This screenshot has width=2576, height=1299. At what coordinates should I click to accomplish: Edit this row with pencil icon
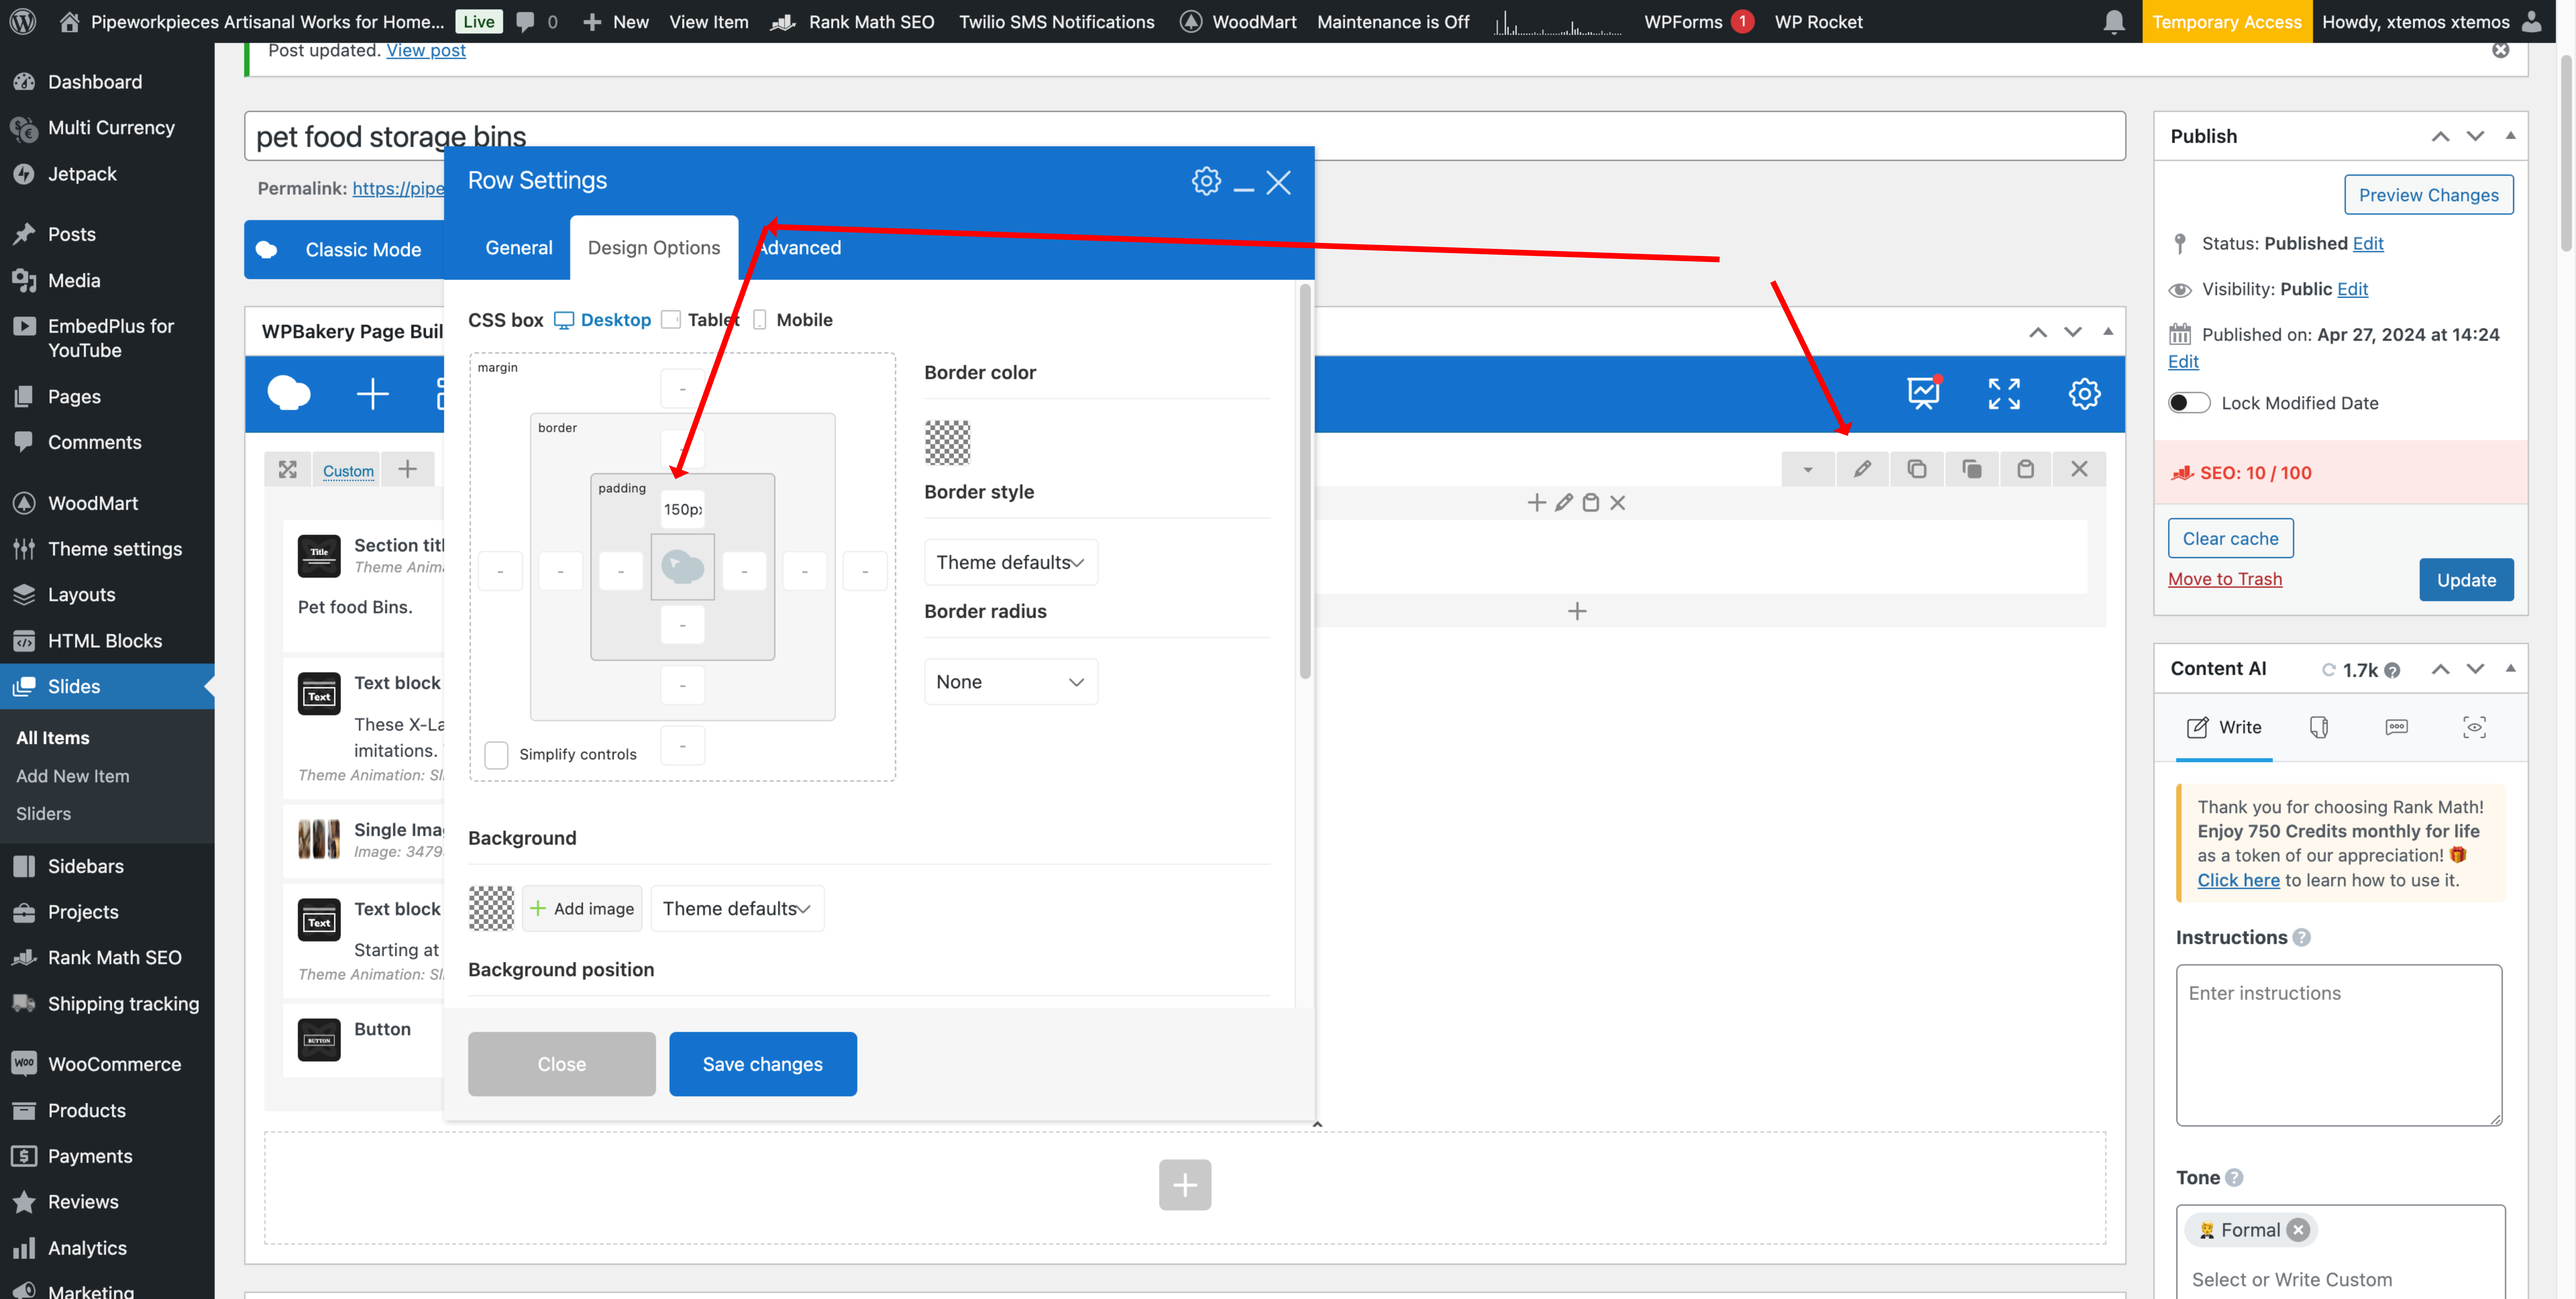[1862, 469]
